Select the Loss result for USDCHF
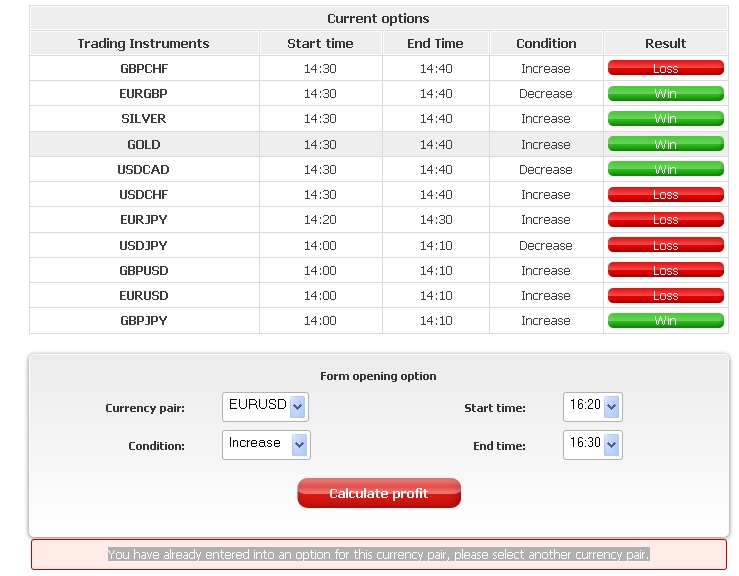Screen dimensions: 739x576 pos(665,195)
